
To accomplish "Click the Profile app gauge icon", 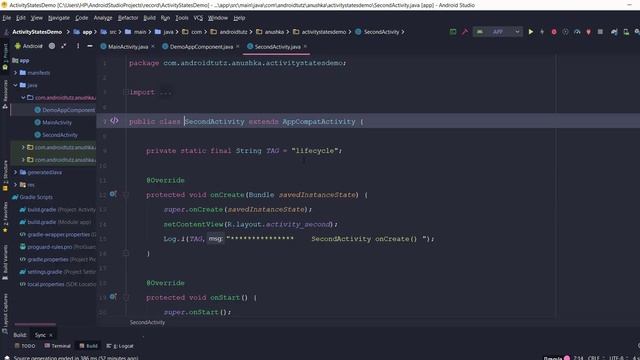I will pyautogui.click(x=577, y=32).
